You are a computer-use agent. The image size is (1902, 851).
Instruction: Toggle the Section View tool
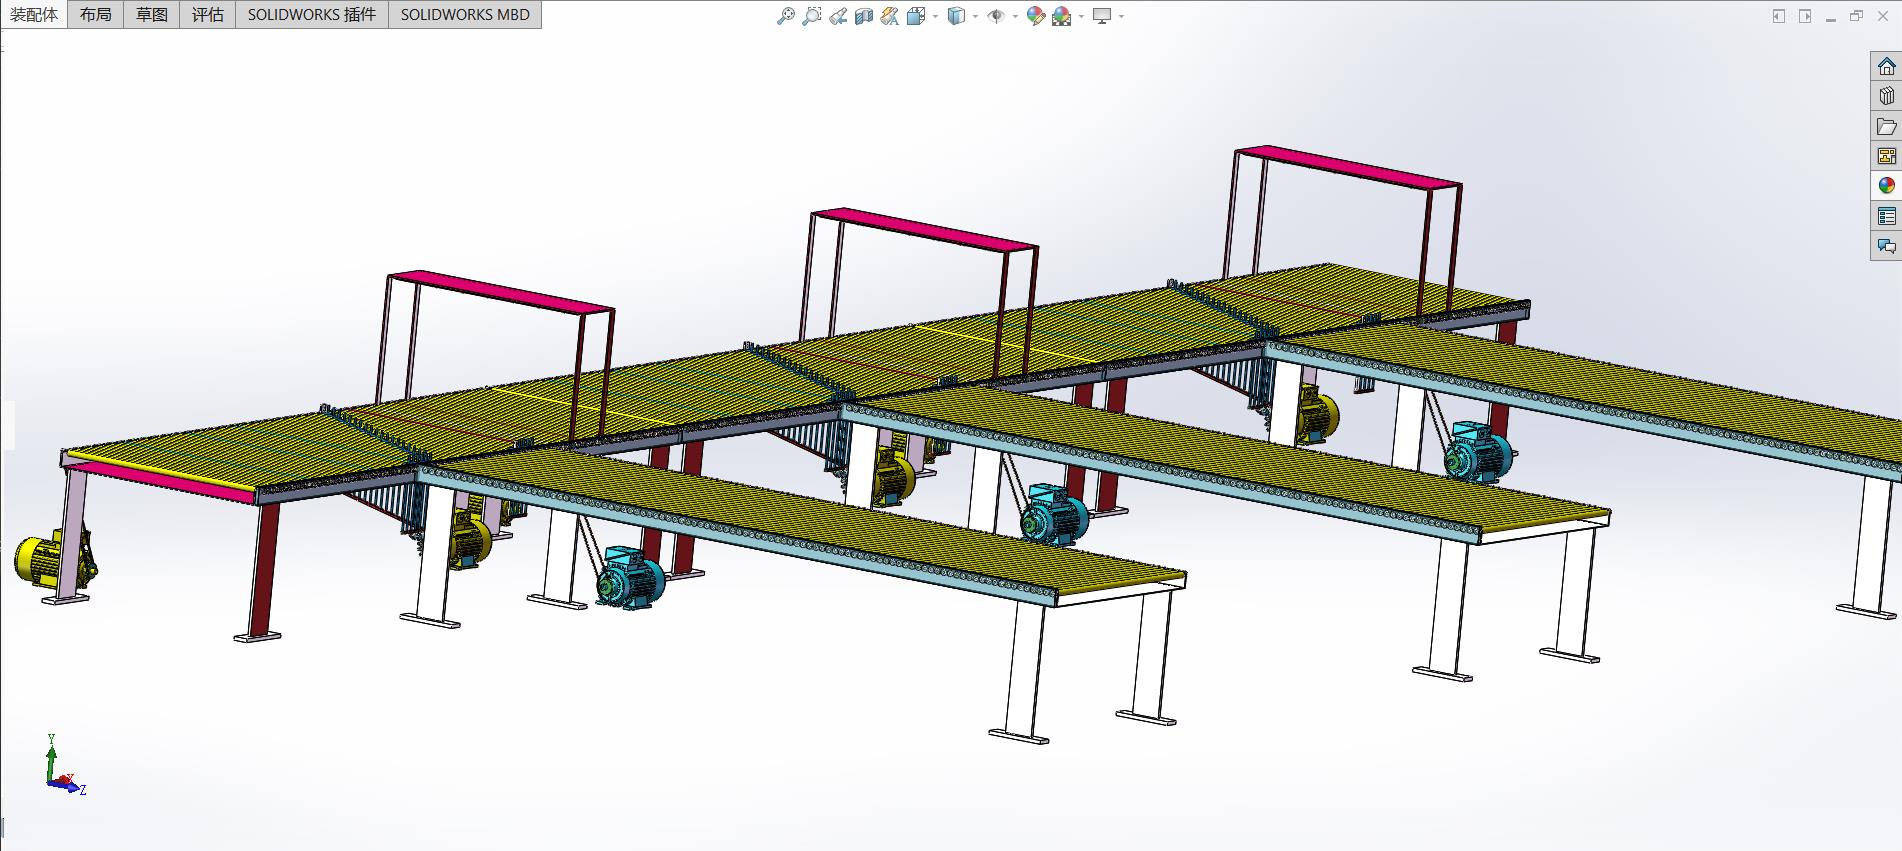(x=864, y=16)
